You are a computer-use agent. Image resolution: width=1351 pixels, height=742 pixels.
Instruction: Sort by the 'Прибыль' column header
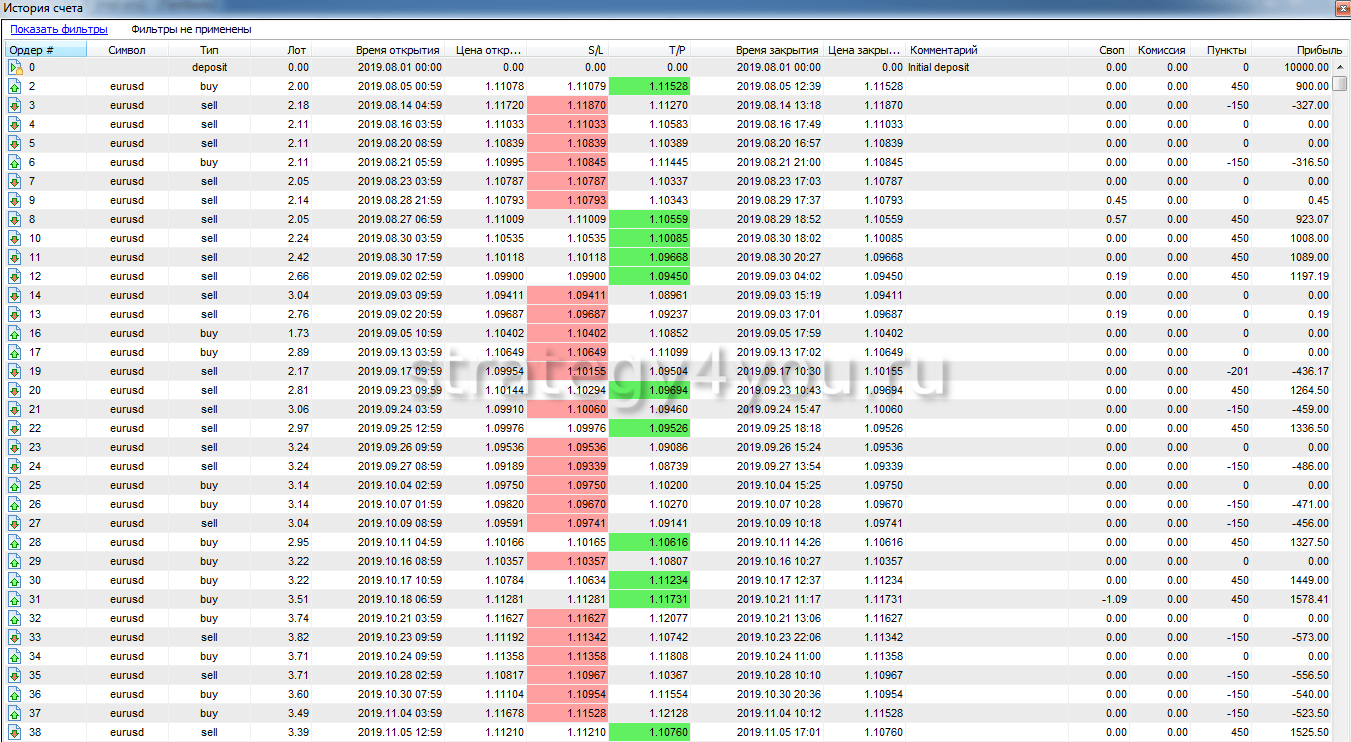1319,50
